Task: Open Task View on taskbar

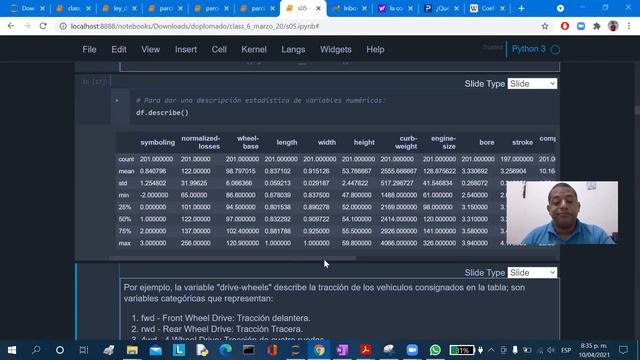Action: click(84, 350)
